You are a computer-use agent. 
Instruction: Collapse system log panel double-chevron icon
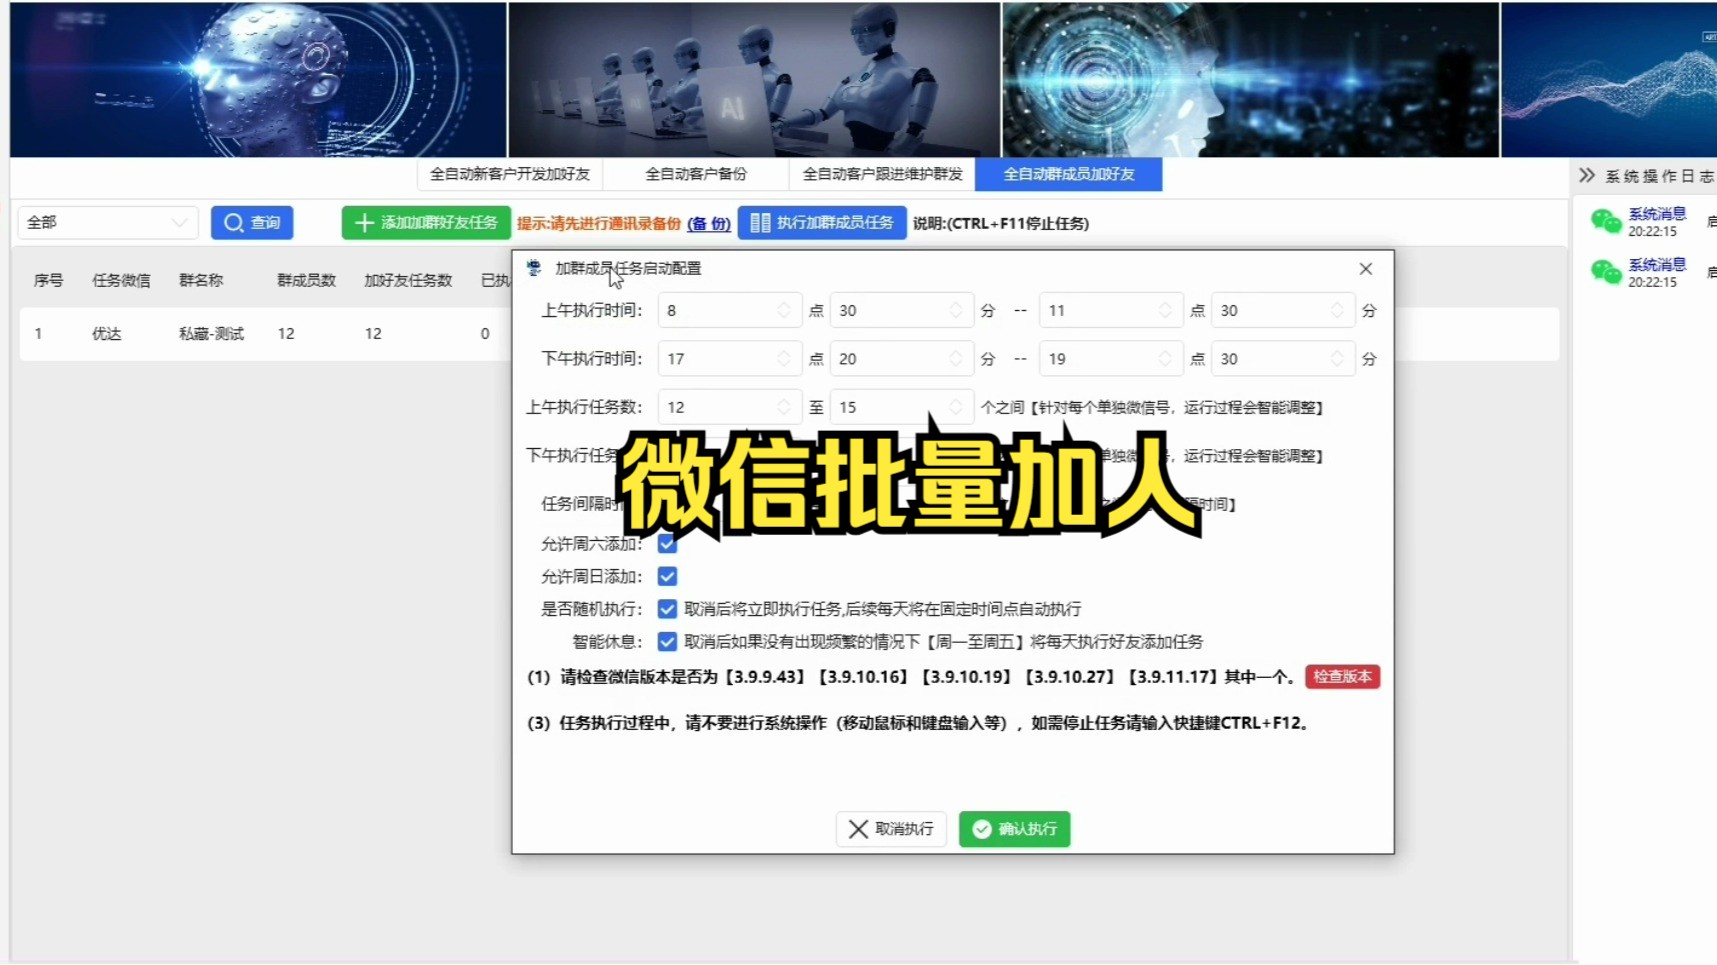[x=1586, y=175]
